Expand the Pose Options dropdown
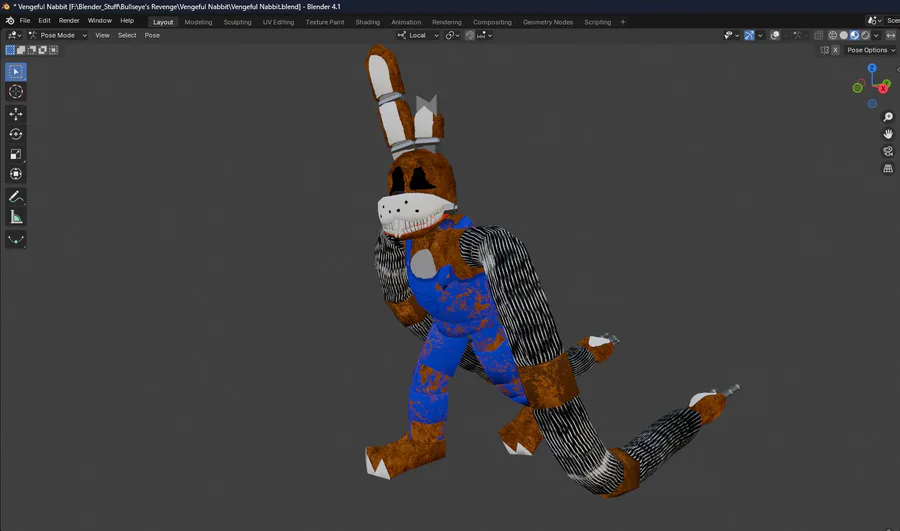Screen dimensions: 900x531 pos(871,50)
